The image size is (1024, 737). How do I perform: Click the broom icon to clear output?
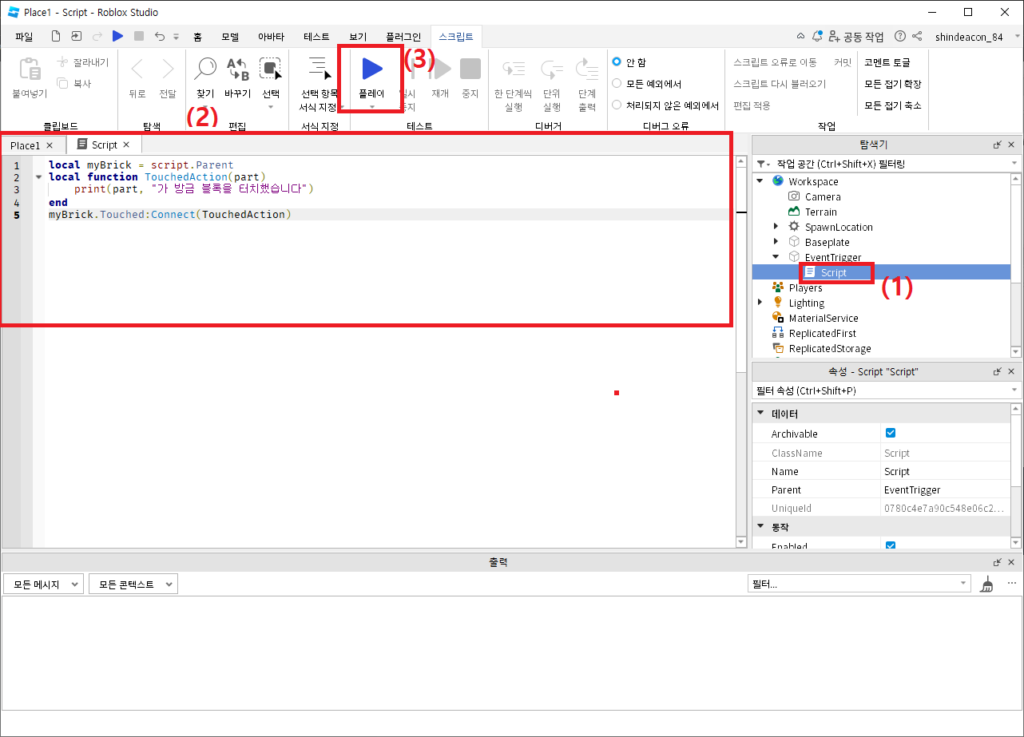pyautogui.click(x=987, y=584)
